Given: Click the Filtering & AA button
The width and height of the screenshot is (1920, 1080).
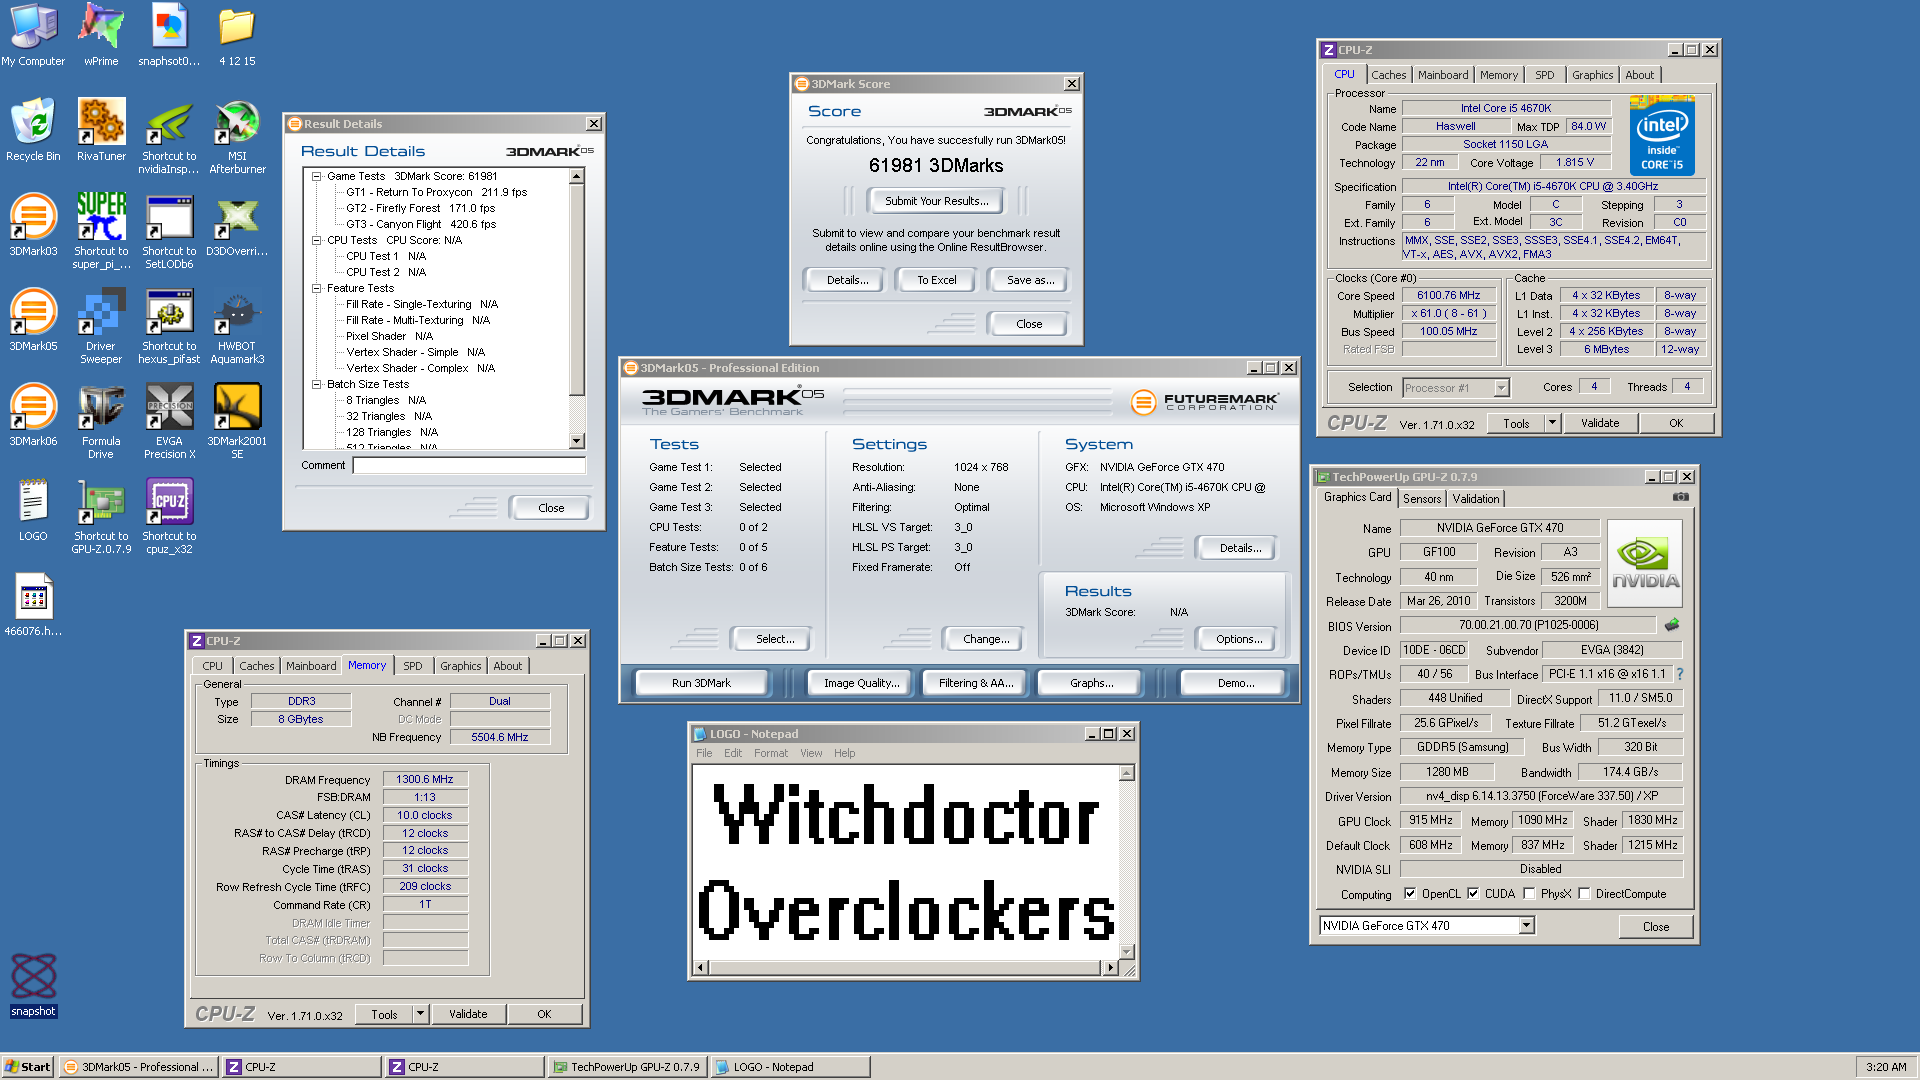Looking at the screenshot, I should click(976, 683).
